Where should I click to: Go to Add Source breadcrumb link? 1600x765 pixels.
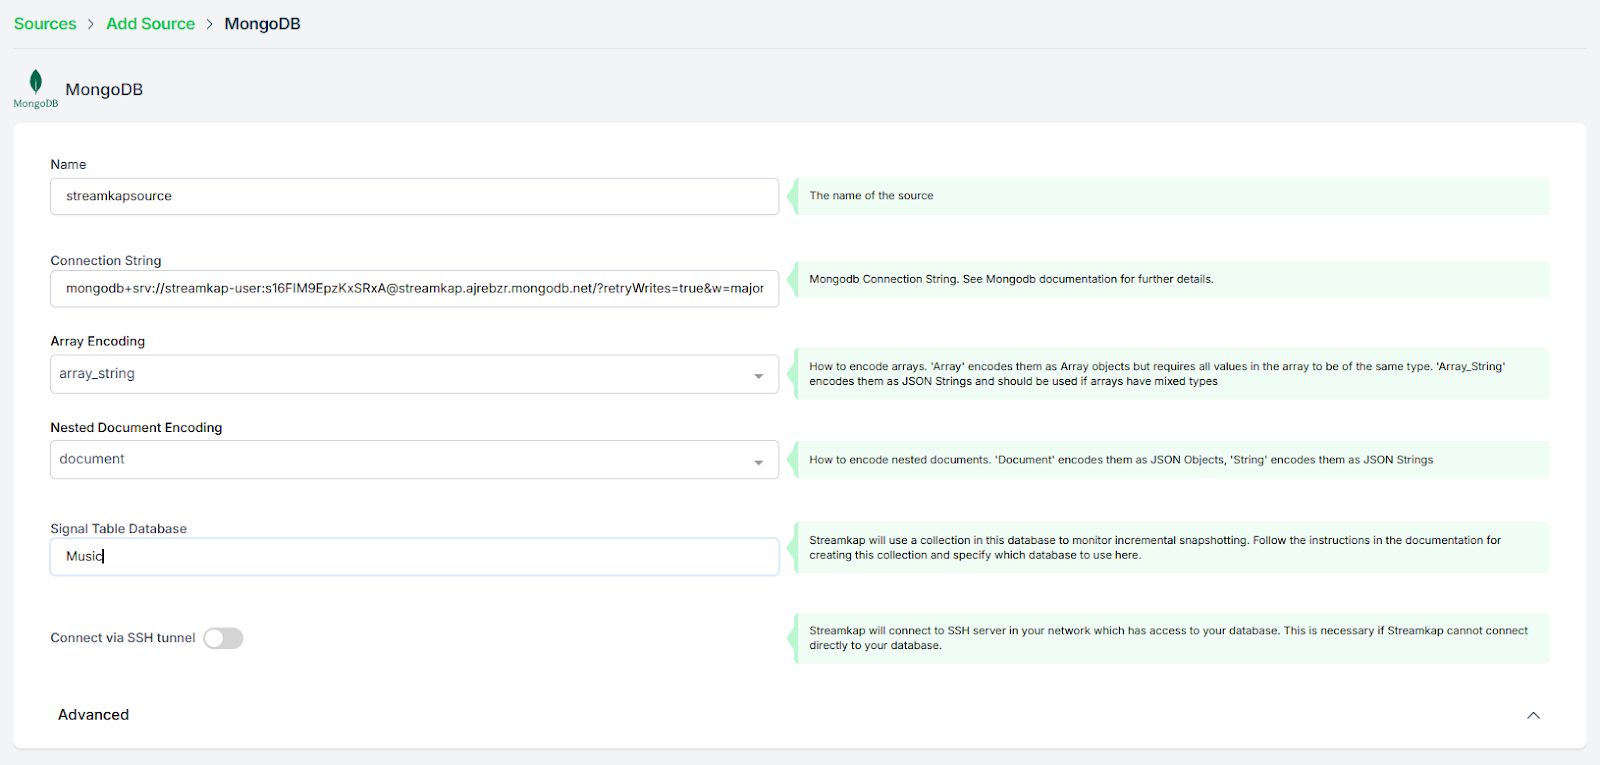click(x=150, y=24)
